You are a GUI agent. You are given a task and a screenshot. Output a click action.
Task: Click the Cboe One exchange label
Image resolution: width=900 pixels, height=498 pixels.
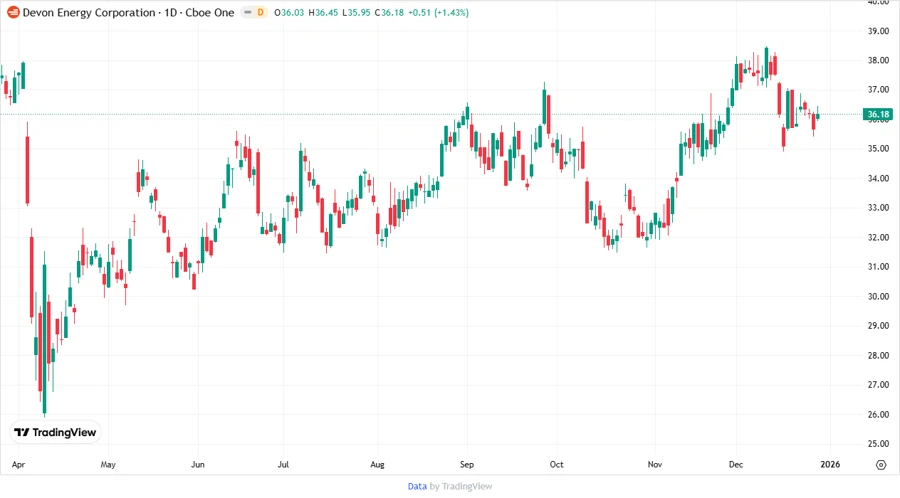(x=210, y=13)
